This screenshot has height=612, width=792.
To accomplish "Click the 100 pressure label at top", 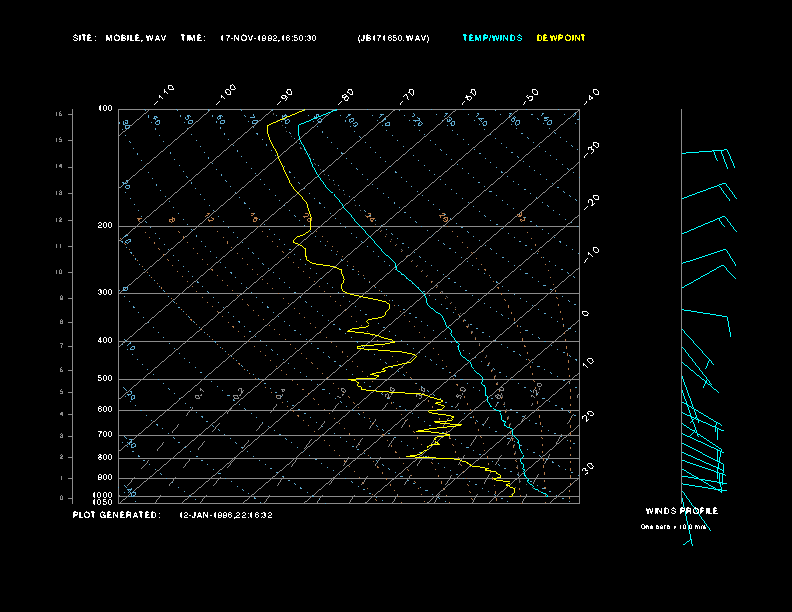I will [105, 108].
